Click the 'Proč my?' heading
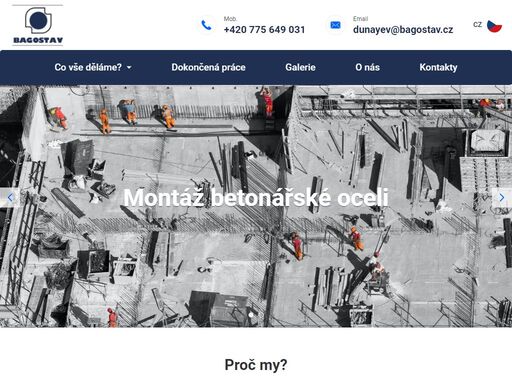The width and height of the screenshot is (512, 384). pyautogui.click(x=256, y=365)
